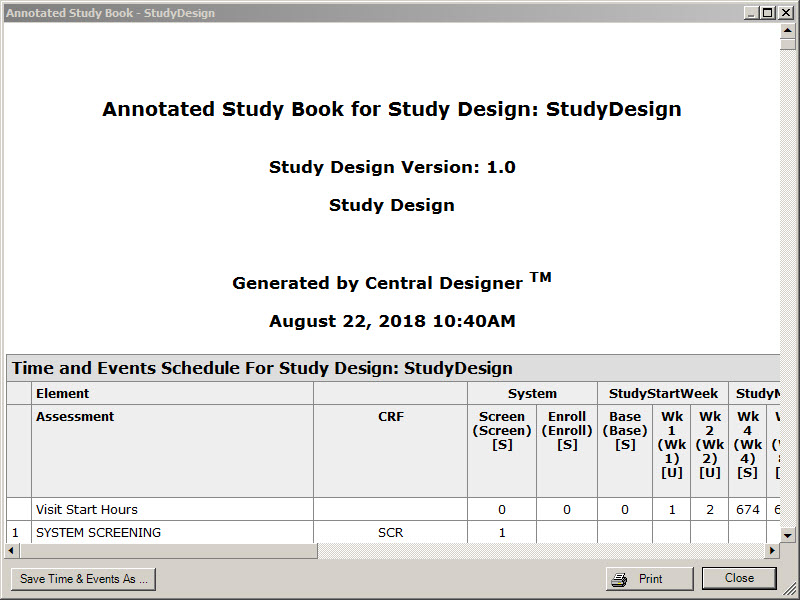Viewport: 800px width, 600px height.
Task: Click the Print button
Action: coord(649,579)
